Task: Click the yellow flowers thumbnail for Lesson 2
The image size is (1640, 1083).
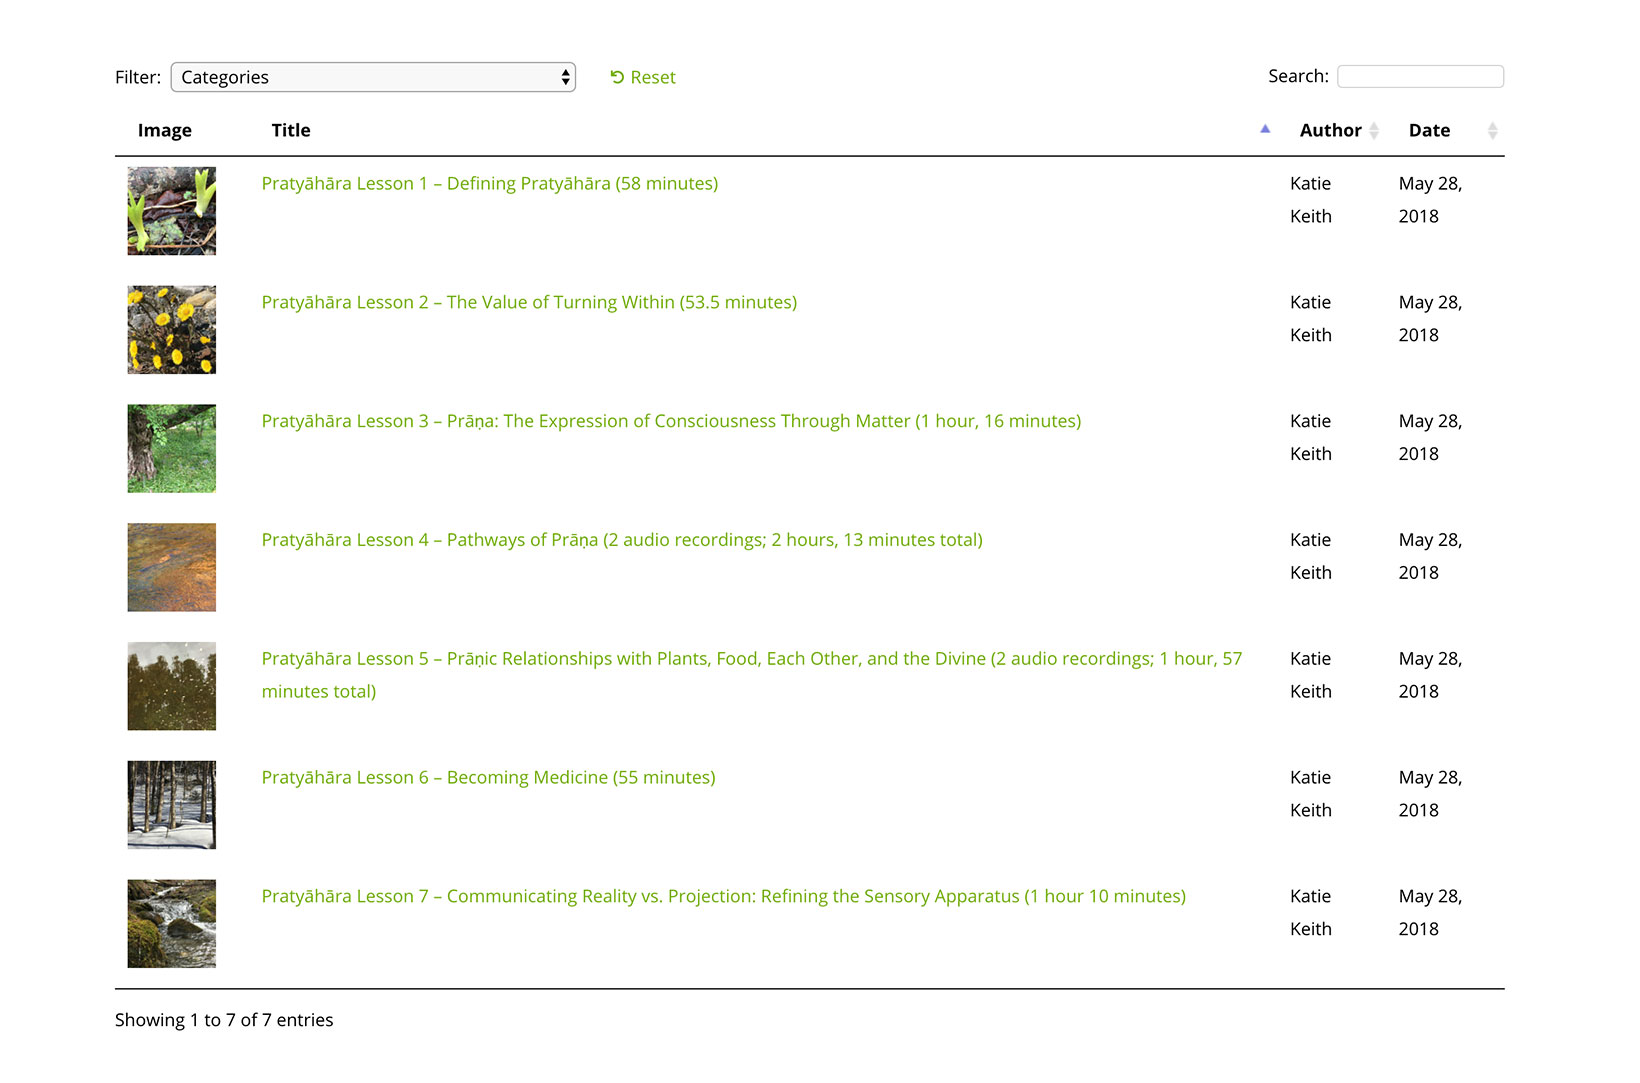Action: (x=171, y=330)
